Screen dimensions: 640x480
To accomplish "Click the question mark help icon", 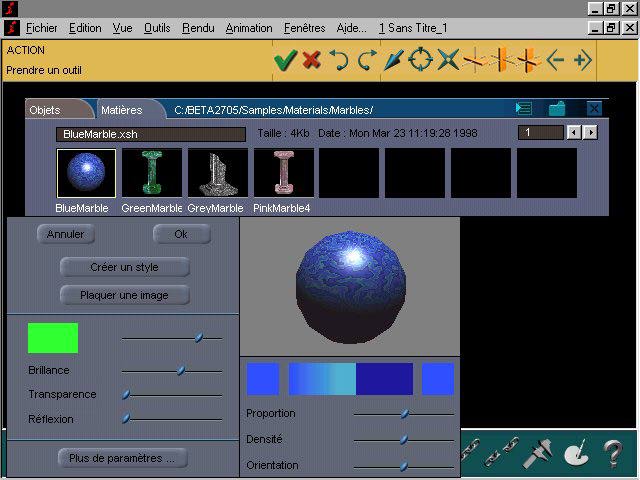I will point(613,453).
